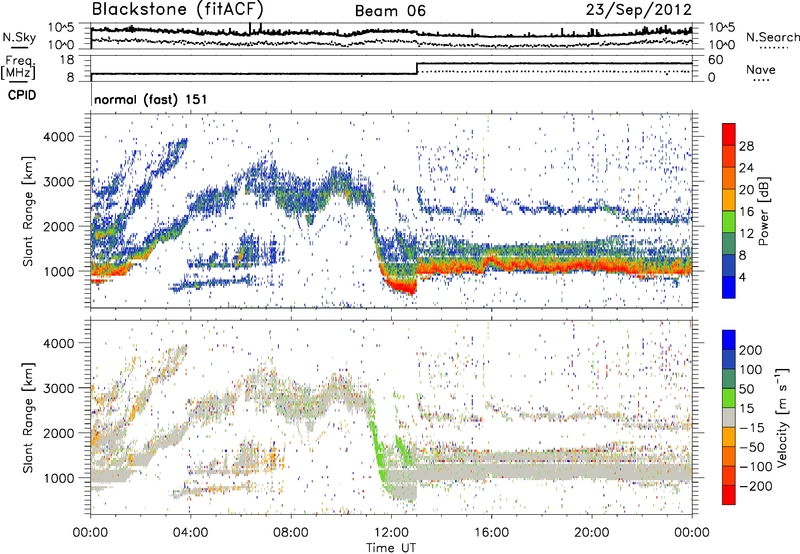
Task: Click the '12:00' time axis label
Action: tap(391, 533)
